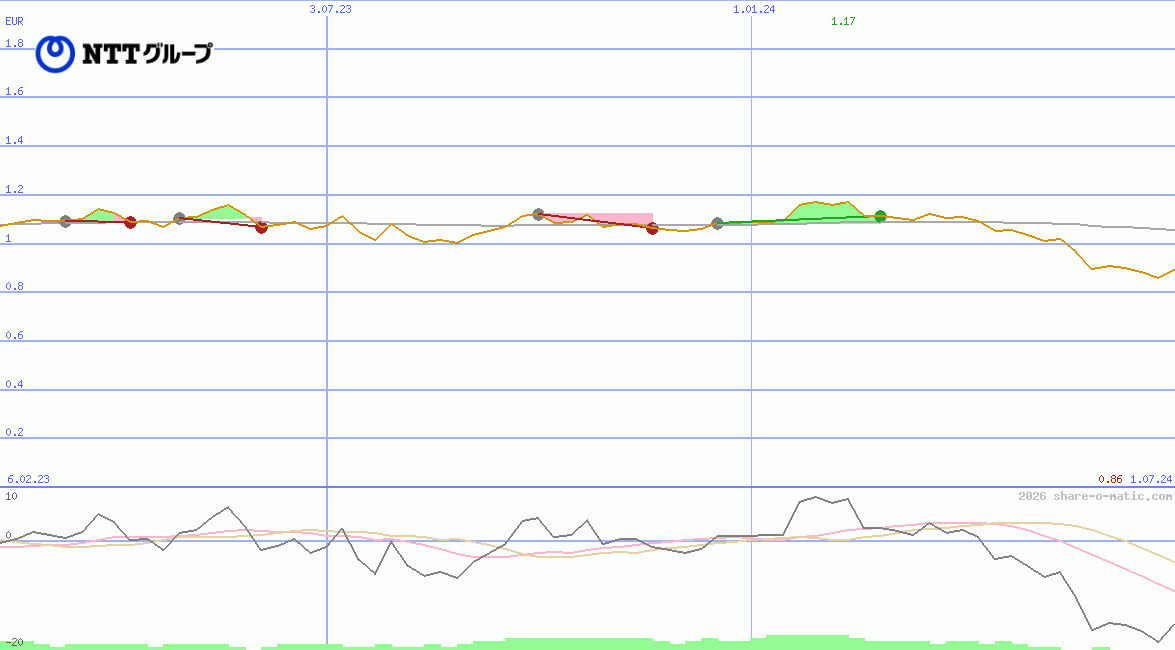Click the 1.07.24 end date label
1175x650 pixels.
[1150, 480]
